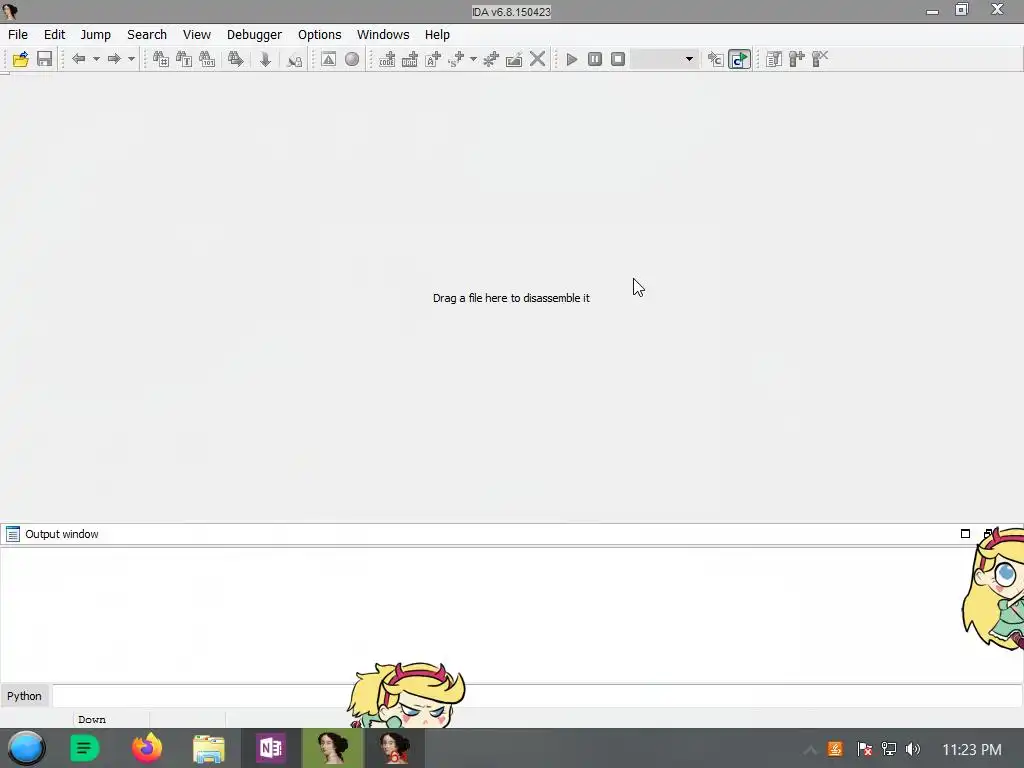
Task: Click the locked address jump icon
Action: (x=295, y=60)
